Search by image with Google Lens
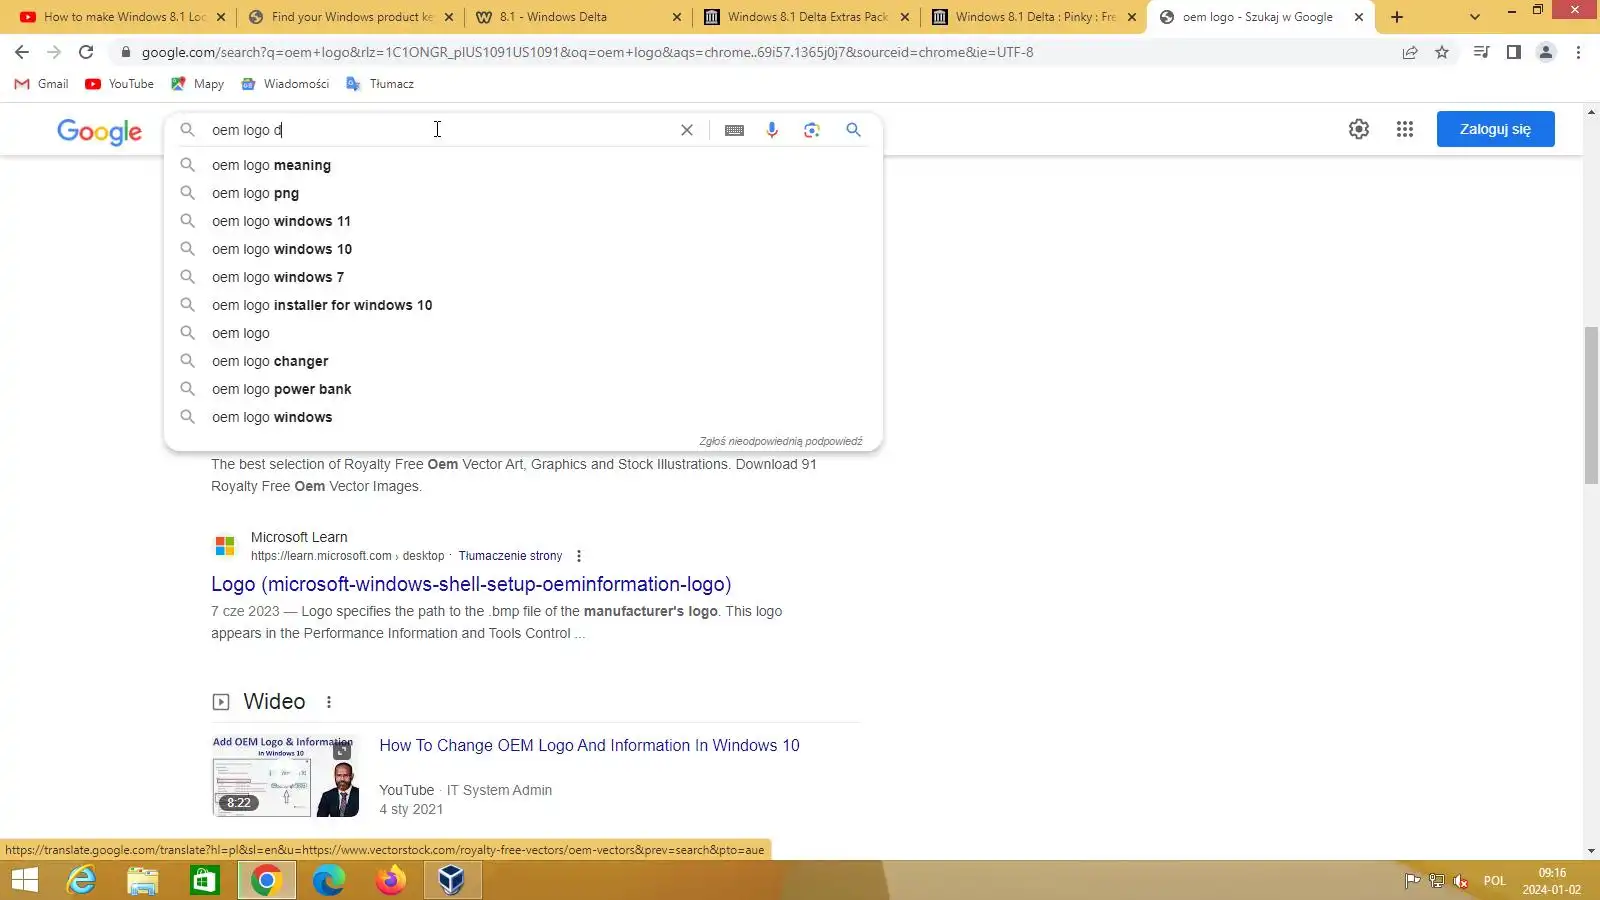Screen dimensions: 1600x900 [x=812, y=130]
